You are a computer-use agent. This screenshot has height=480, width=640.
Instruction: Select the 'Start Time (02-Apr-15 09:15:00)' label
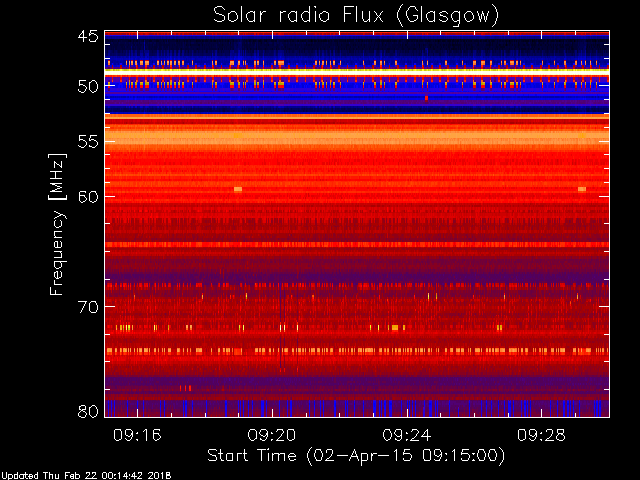click(x=356, y=456)
